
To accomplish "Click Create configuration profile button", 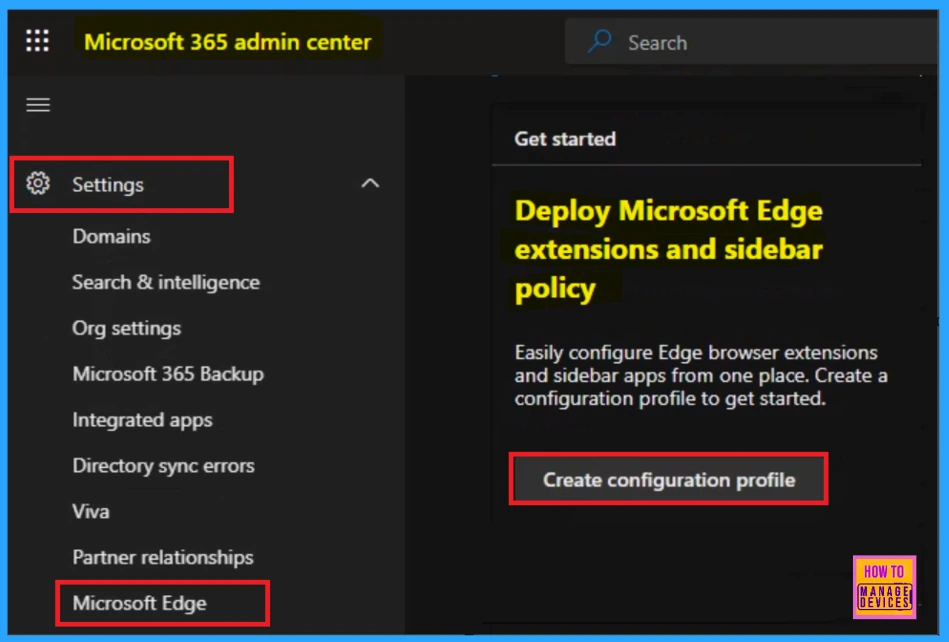I will 669,479.
